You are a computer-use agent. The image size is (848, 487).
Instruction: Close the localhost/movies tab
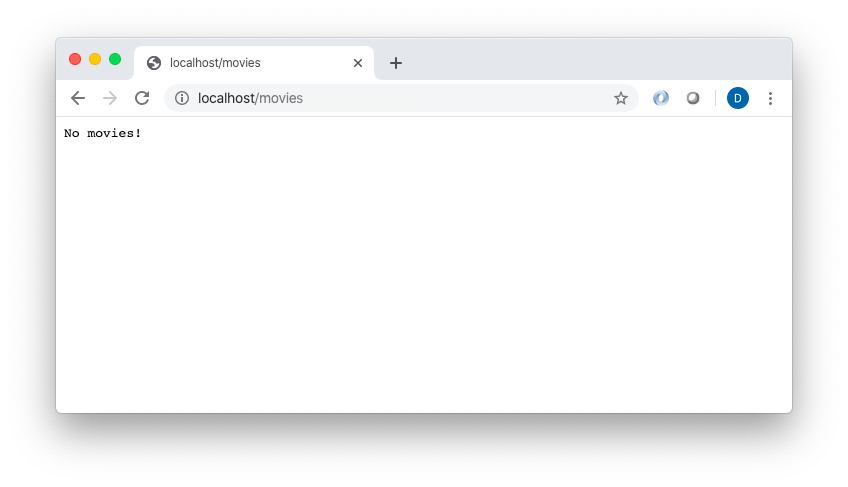pos(357,63)
